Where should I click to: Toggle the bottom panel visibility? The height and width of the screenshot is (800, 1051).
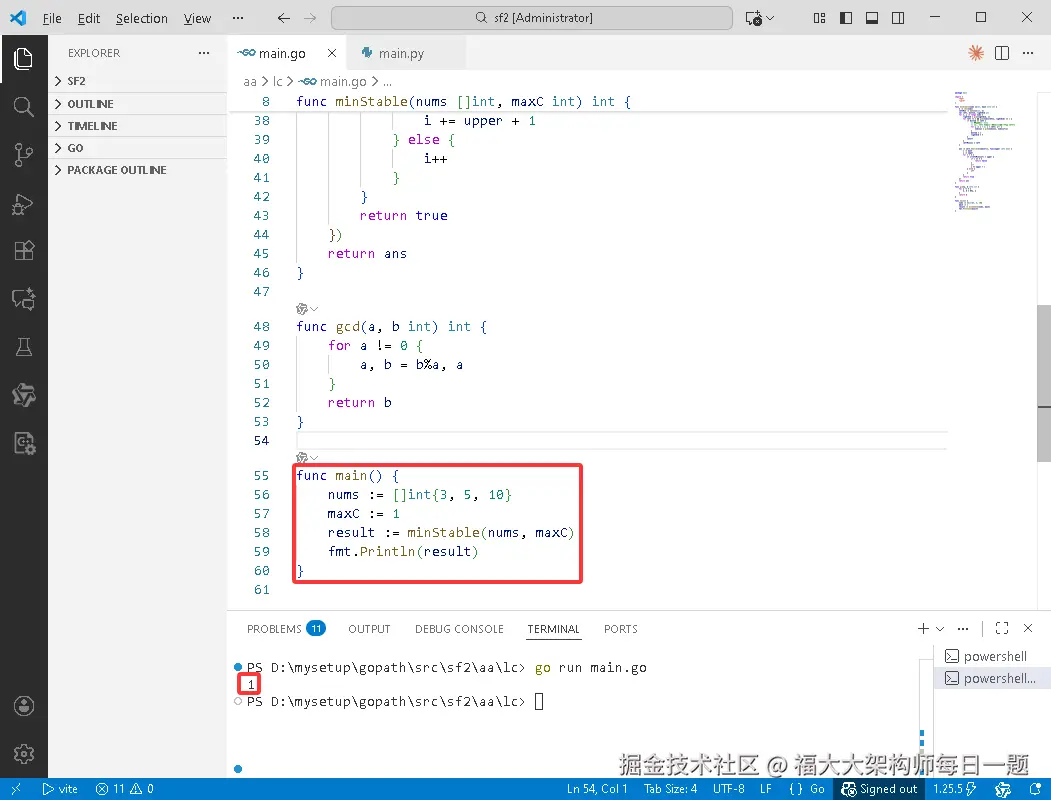[872, 18]
